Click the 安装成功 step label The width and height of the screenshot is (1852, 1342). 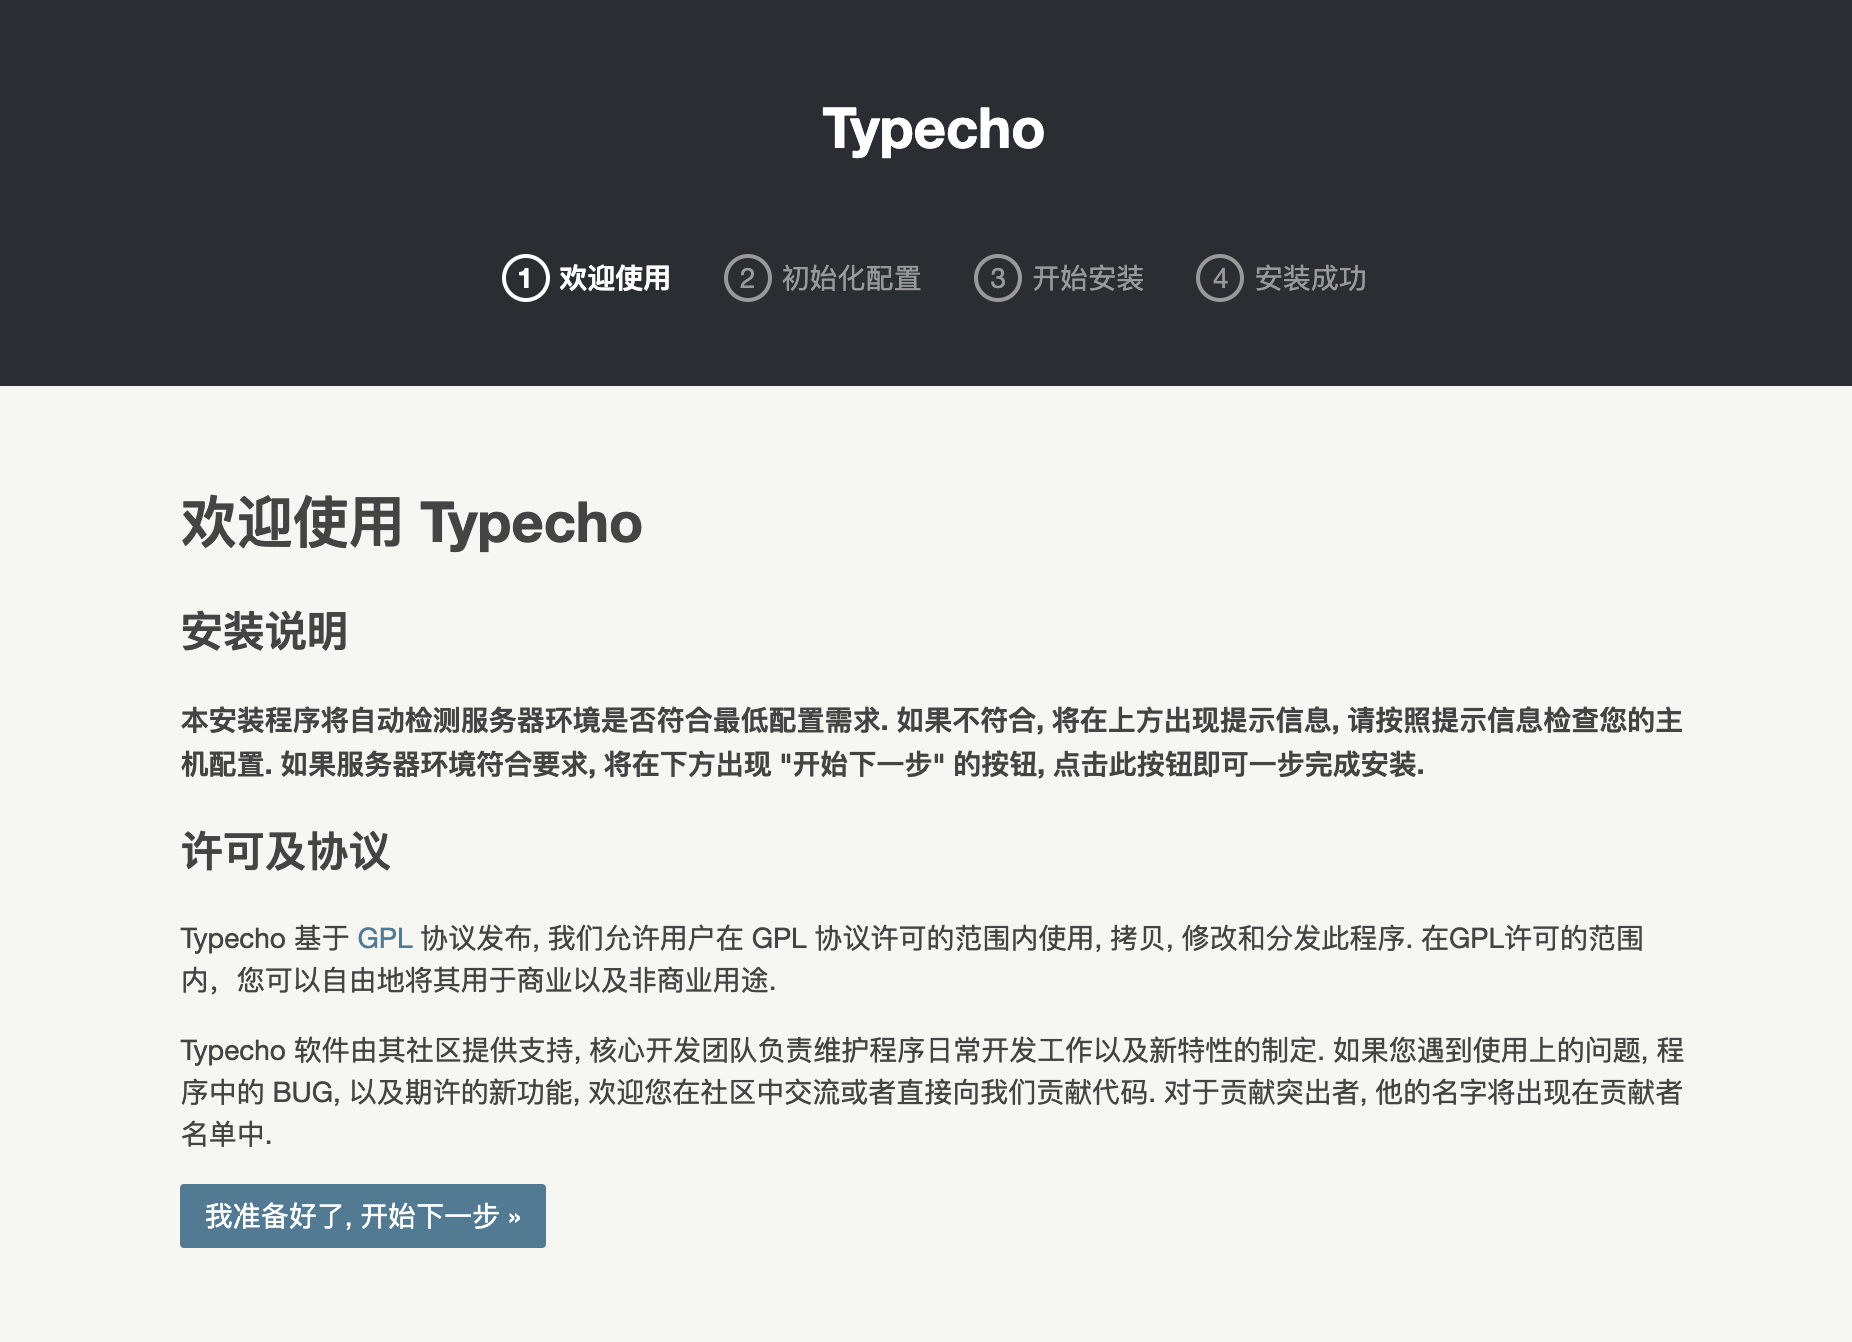click(x=1310, y=278)
